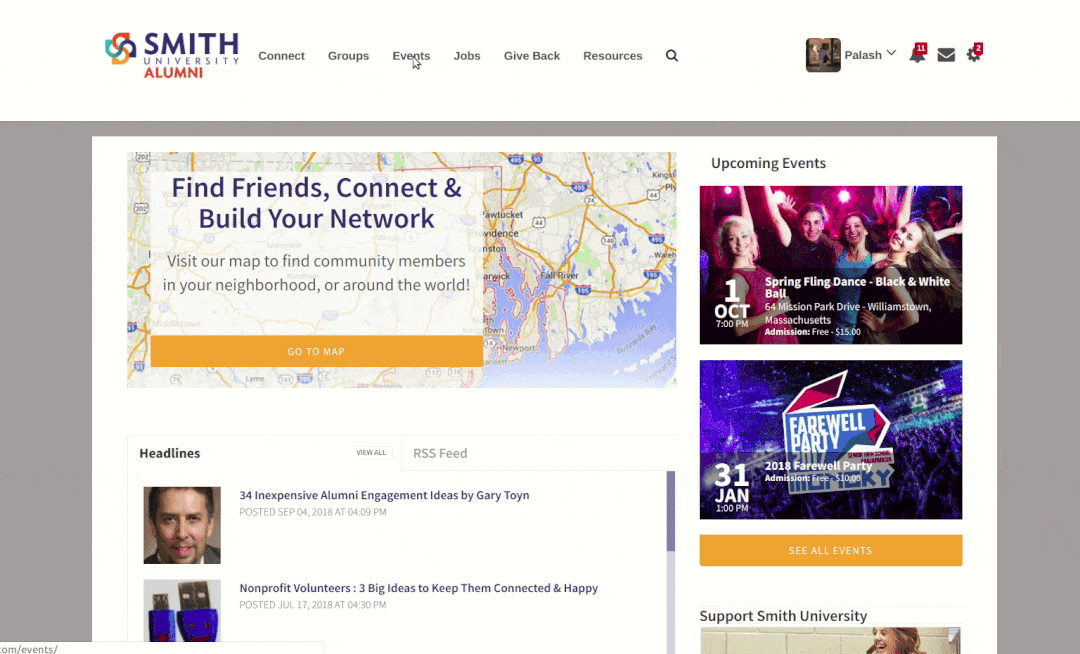Screen dimensions: 1080x654
Task: Click the Headlines list scrollbar
Action: click(671, 511)
